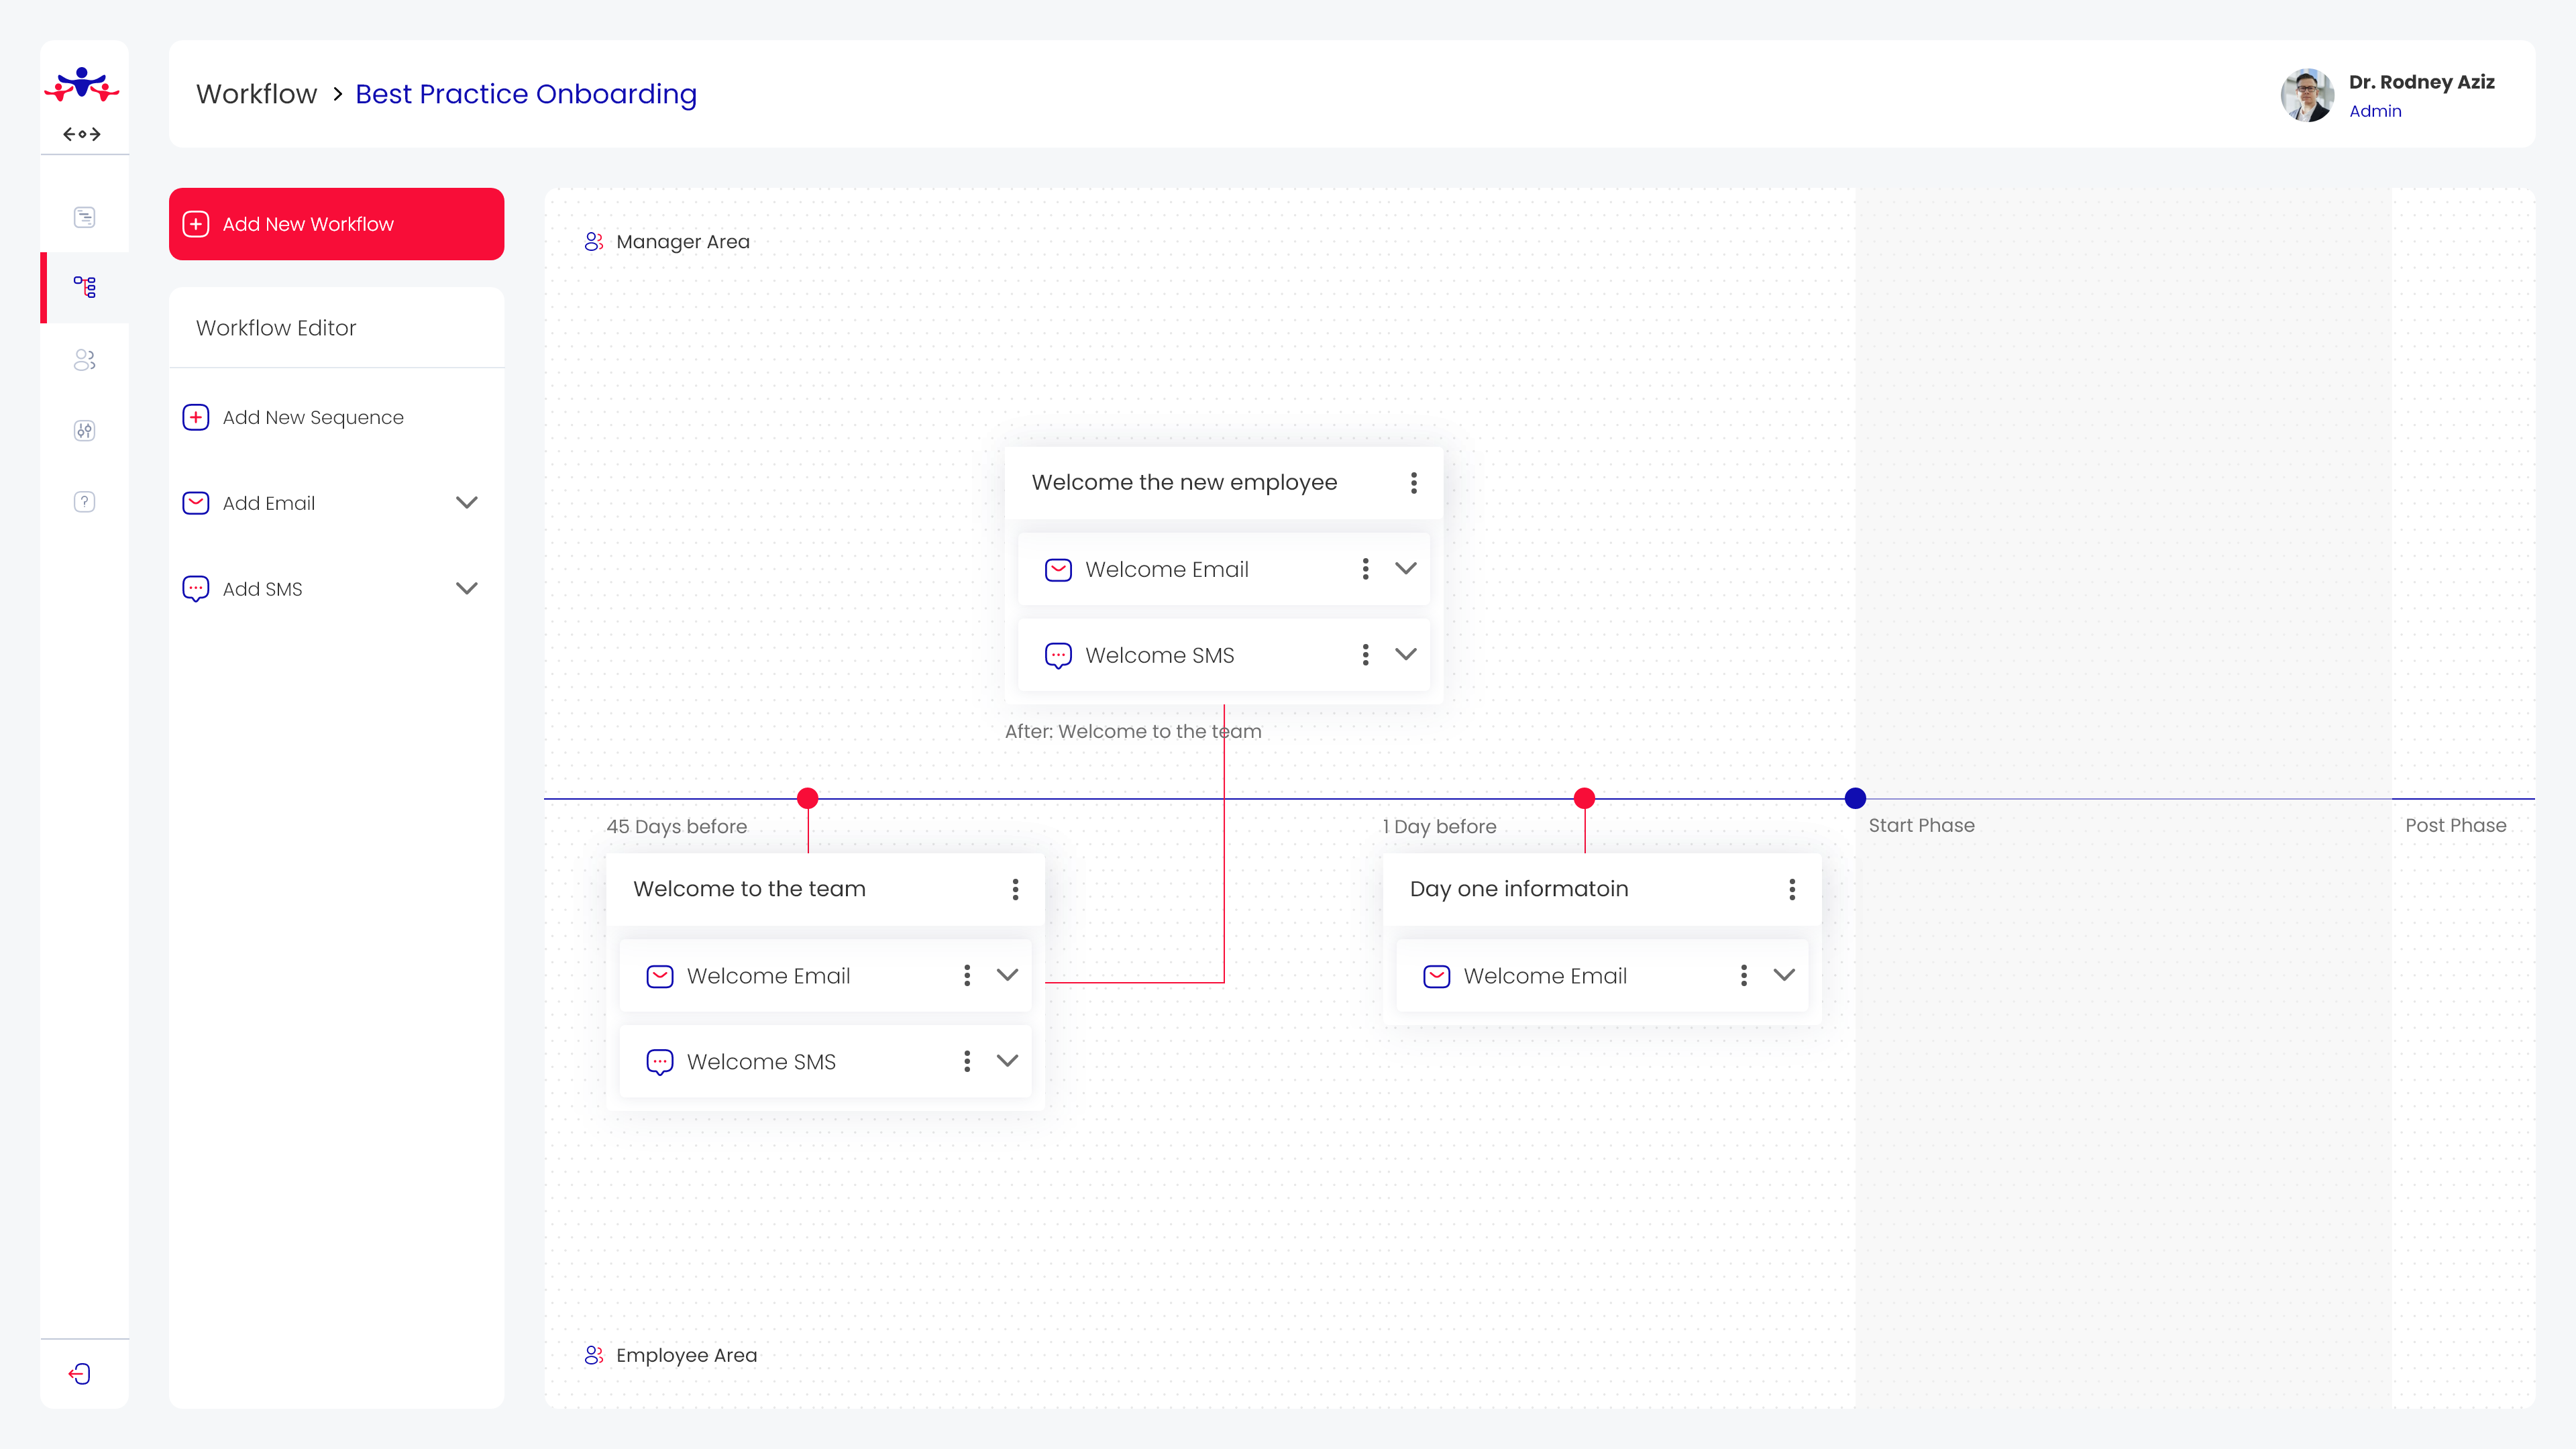The width and height of the screenshot is (2576, 1449).
Task: Toggle sidebar with the collapse arrows icon
Action: pos(82,134)
